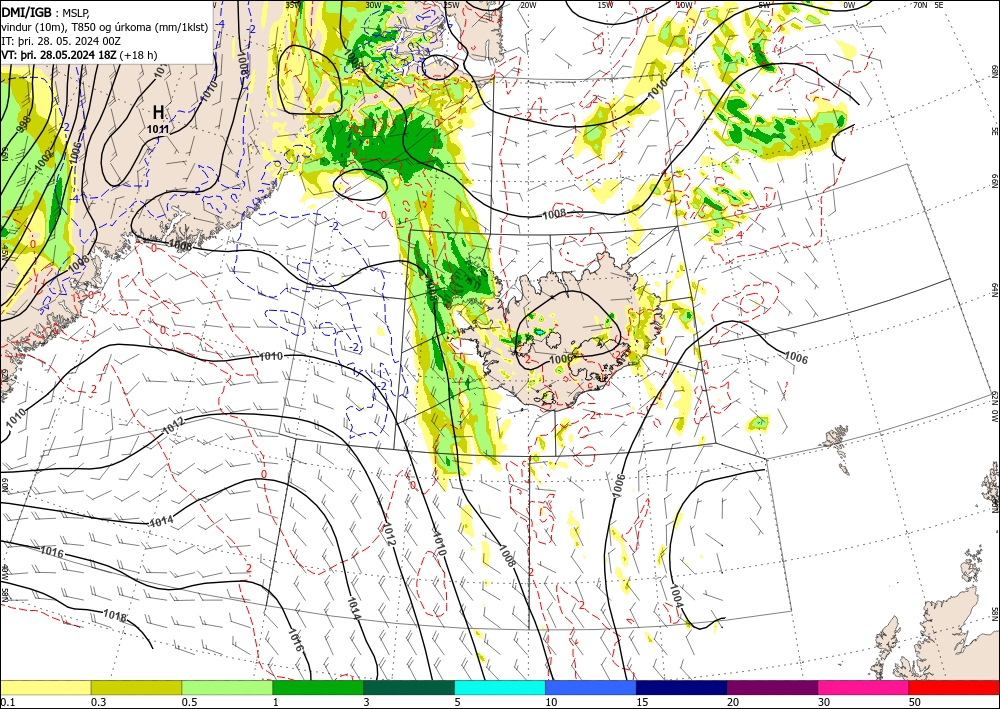This screenshot has height=709, width=1000.
Task: Click the "H" high-pressure marker over Greenland
Action: pyautogui.click(x=158, y=112)
